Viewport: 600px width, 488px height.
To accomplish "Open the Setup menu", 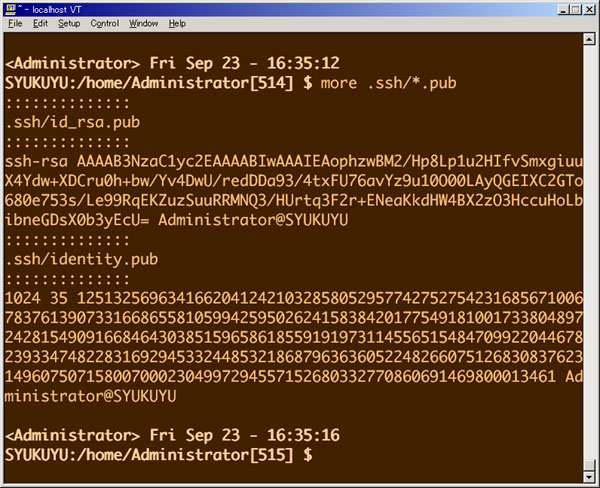I will (69, 22).
